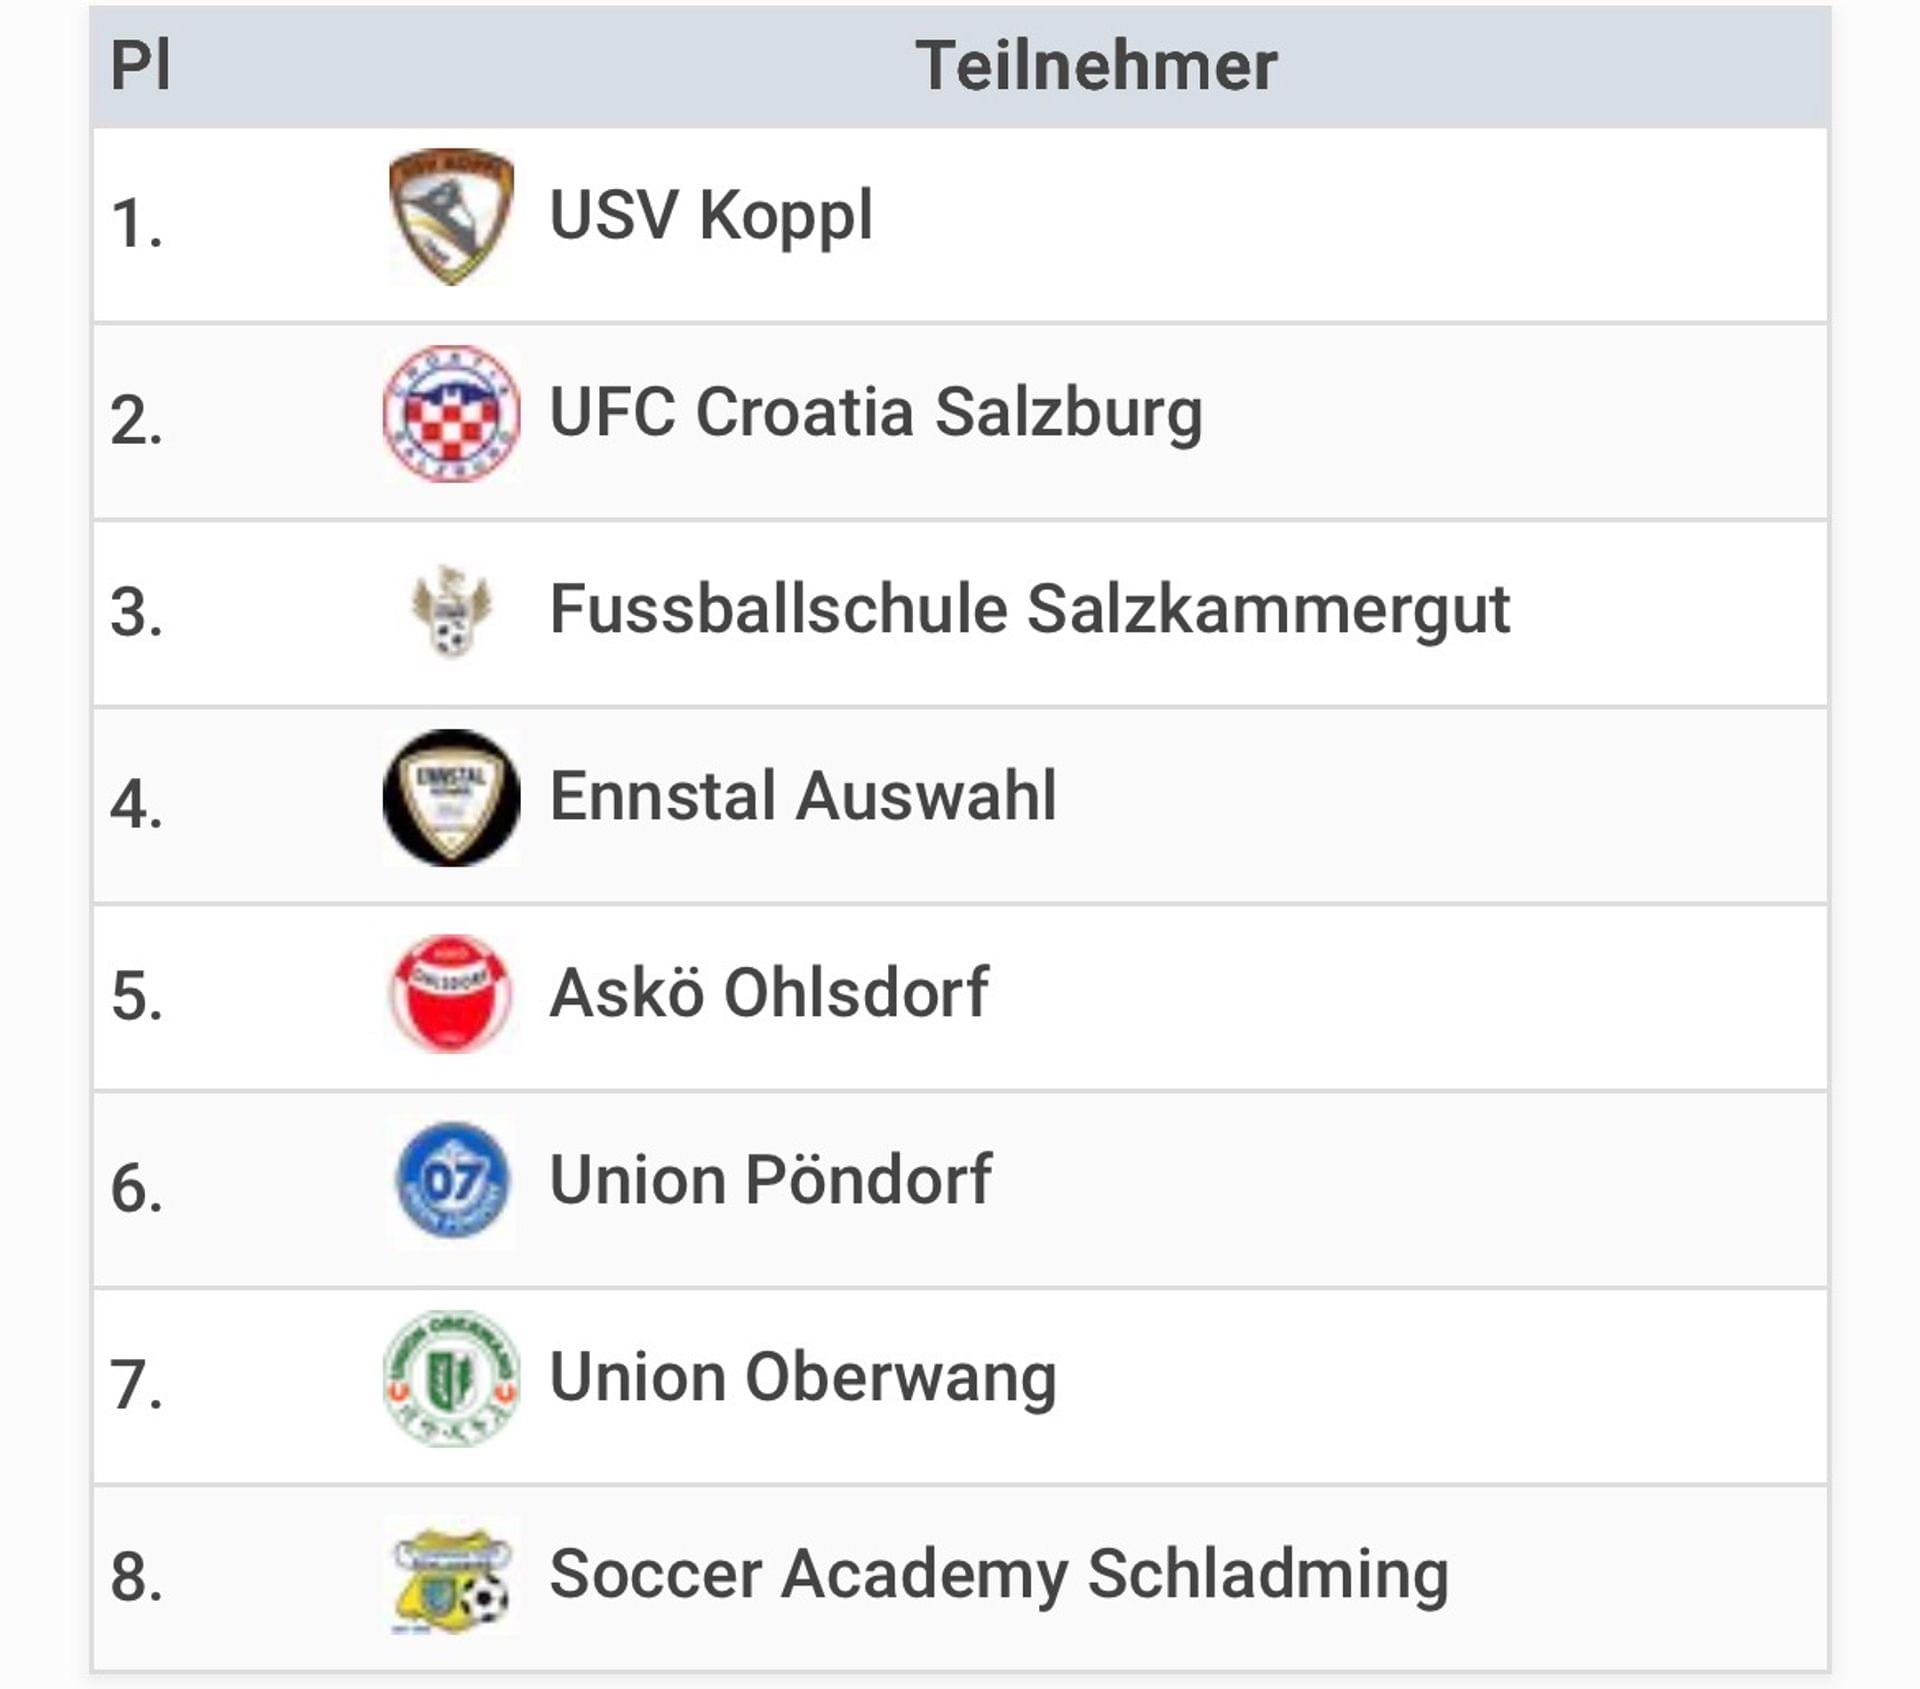The image size is (1920, 1689).
Task: Click the blue 07 Union Pöndorf logo
Action: [x=451, y=1181]
